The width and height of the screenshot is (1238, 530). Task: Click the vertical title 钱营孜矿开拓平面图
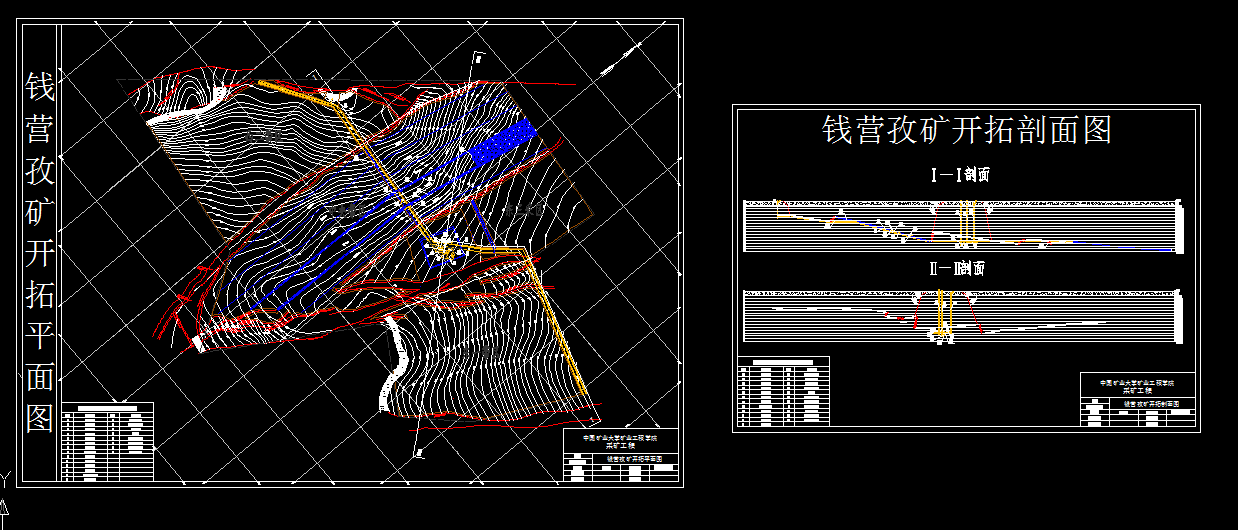point(40,250)
